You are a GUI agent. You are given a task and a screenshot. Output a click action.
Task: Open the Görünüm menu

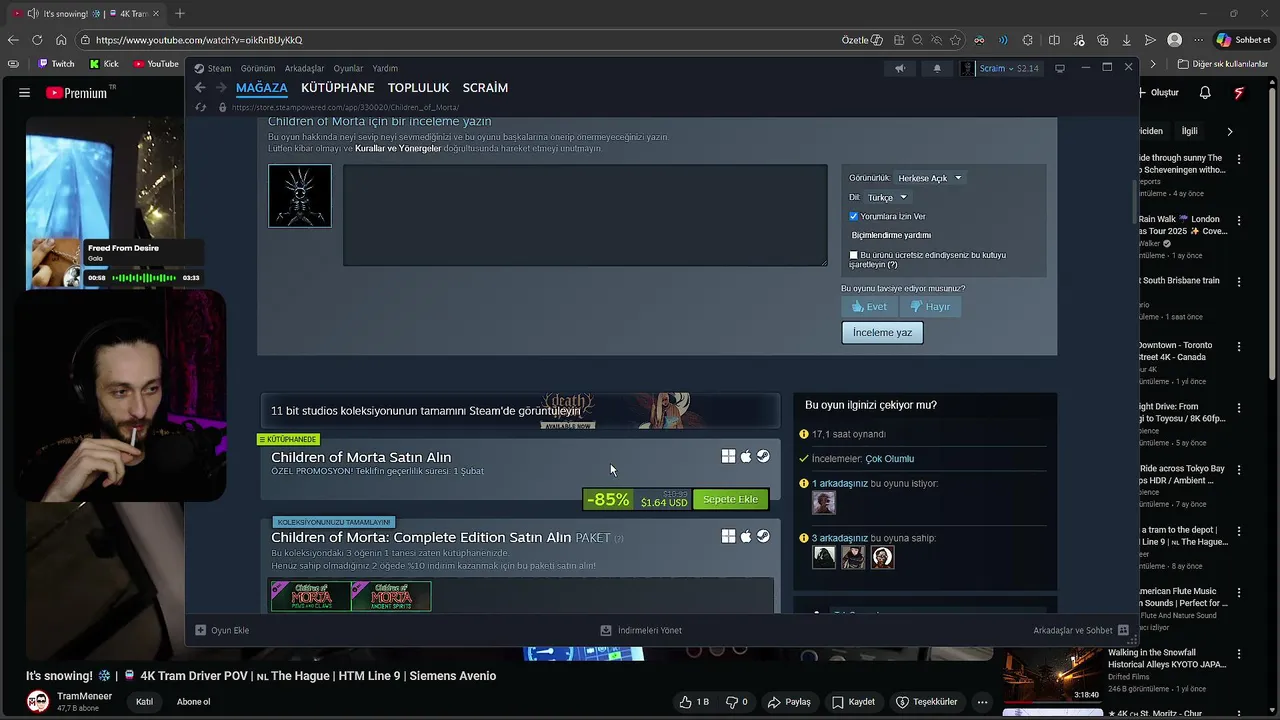pyautogui.click(x=257, y=69)
